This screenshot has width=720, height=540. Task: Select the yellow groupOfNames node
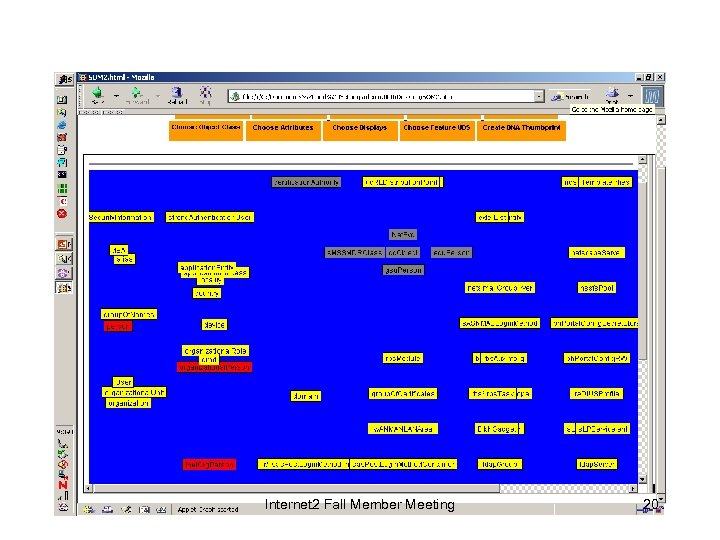[129, 315]
